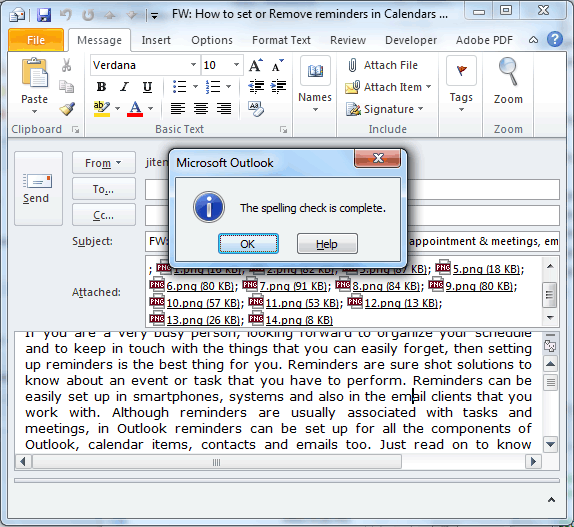Click the Cut scissors icon
The image size is (574, 527).
pos(66,65)
